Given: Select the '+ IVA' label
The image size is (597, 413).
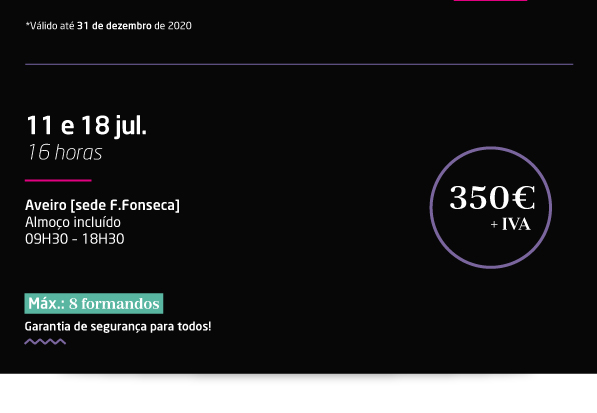Looking at the screenshot, I should coord(511,224).
